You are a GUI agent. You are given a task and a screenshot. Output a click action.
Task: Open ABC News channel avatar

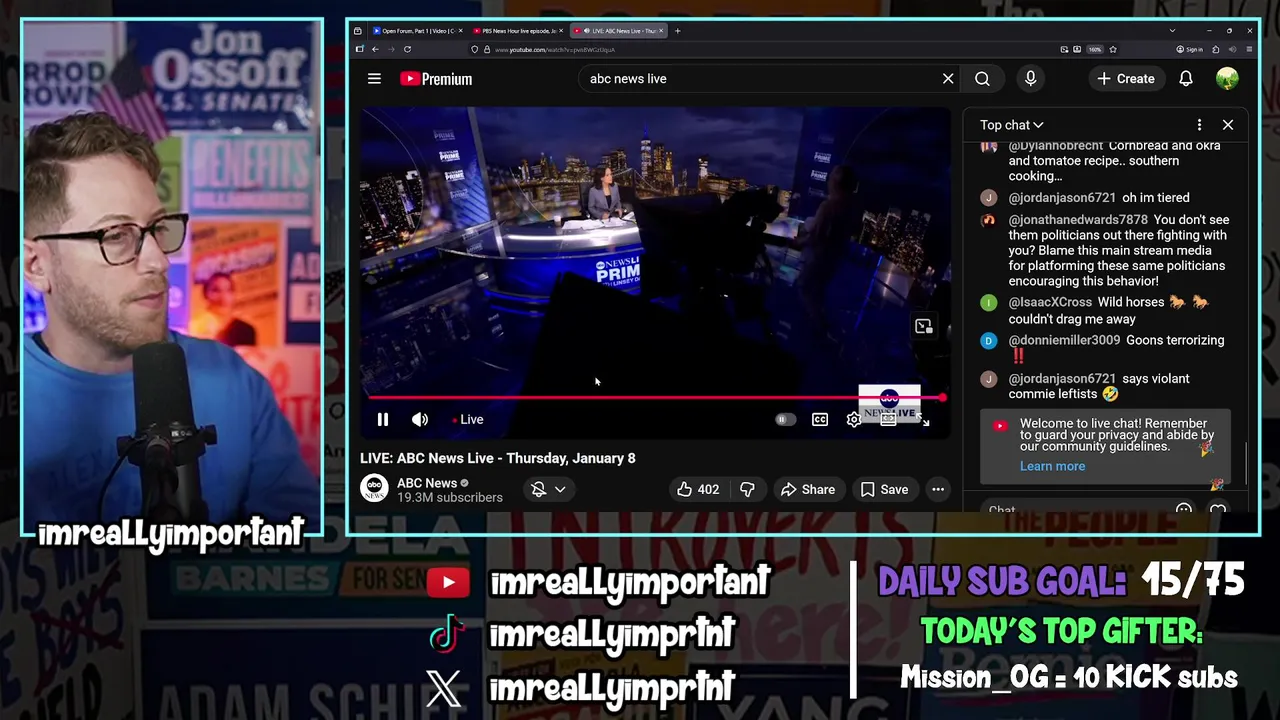pos(374,489)
